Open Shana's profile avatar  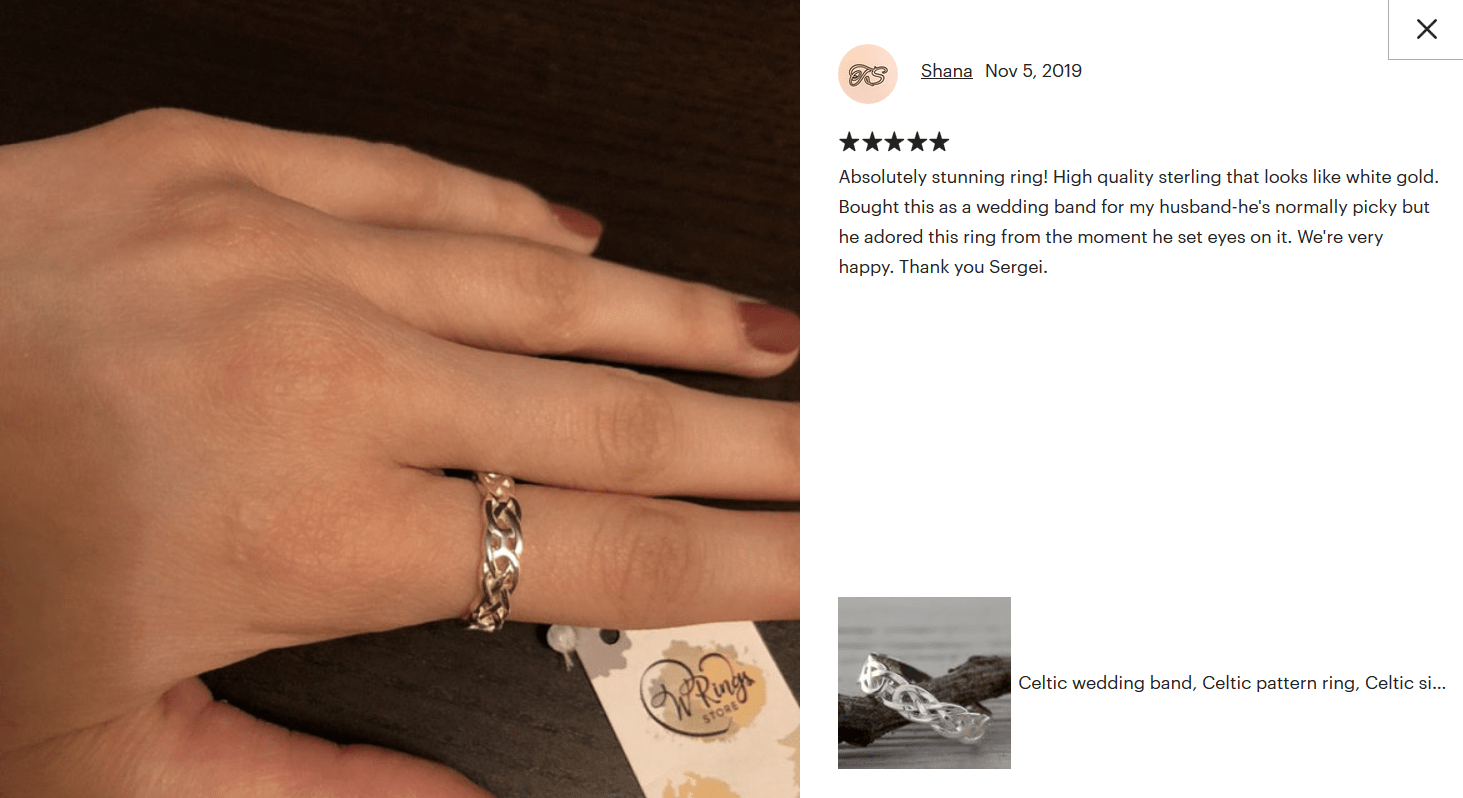pos(867,74)
